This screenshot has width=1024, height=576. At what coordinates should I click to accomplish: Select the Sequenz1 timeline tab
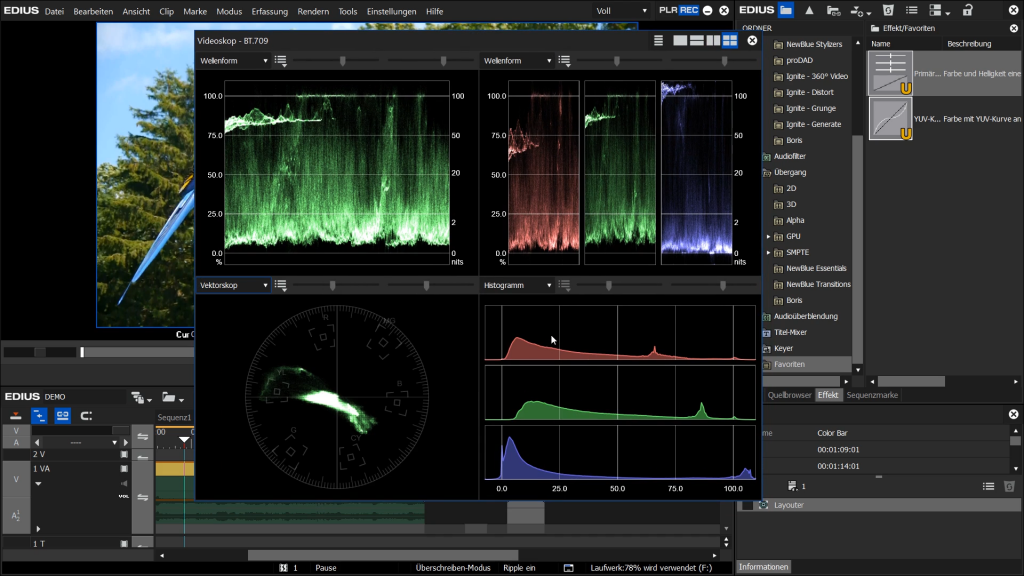175,416
